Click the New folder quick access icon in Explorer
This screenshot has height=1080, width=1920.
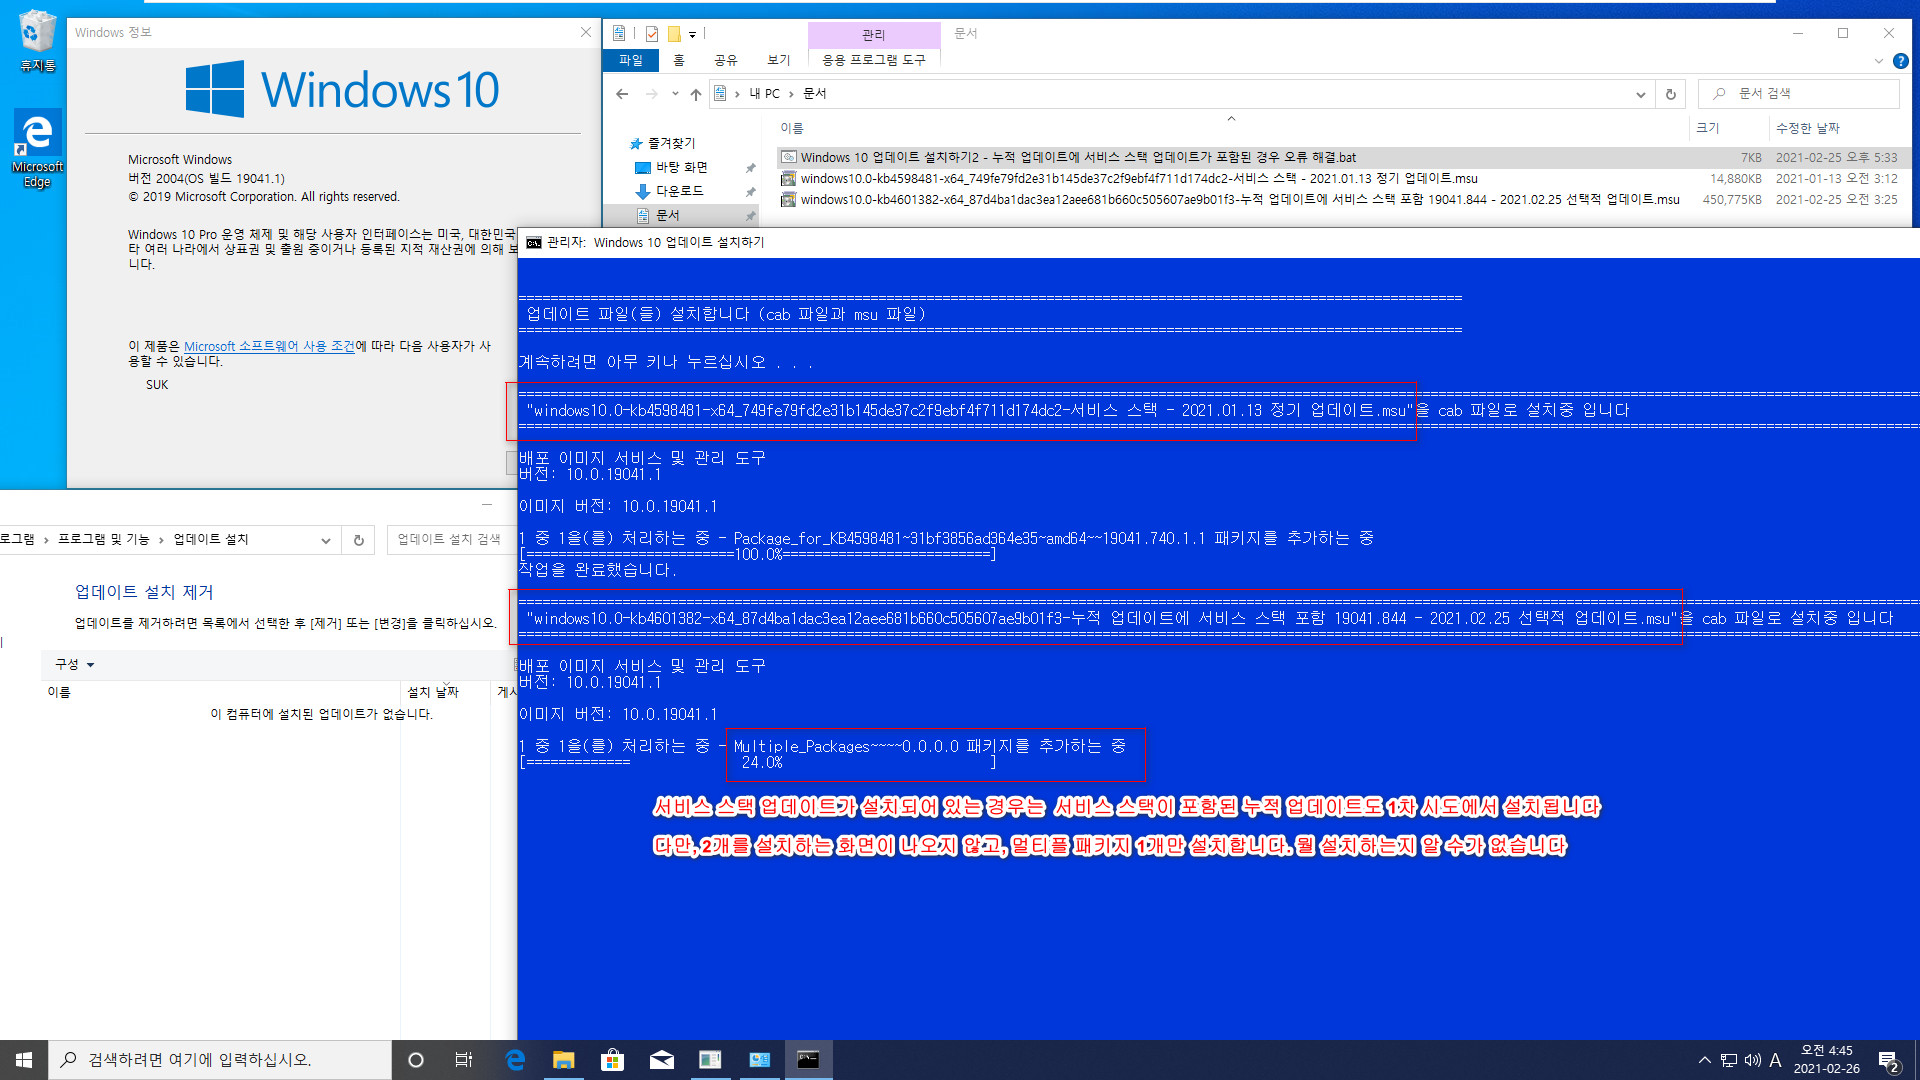tap(674, 33)
